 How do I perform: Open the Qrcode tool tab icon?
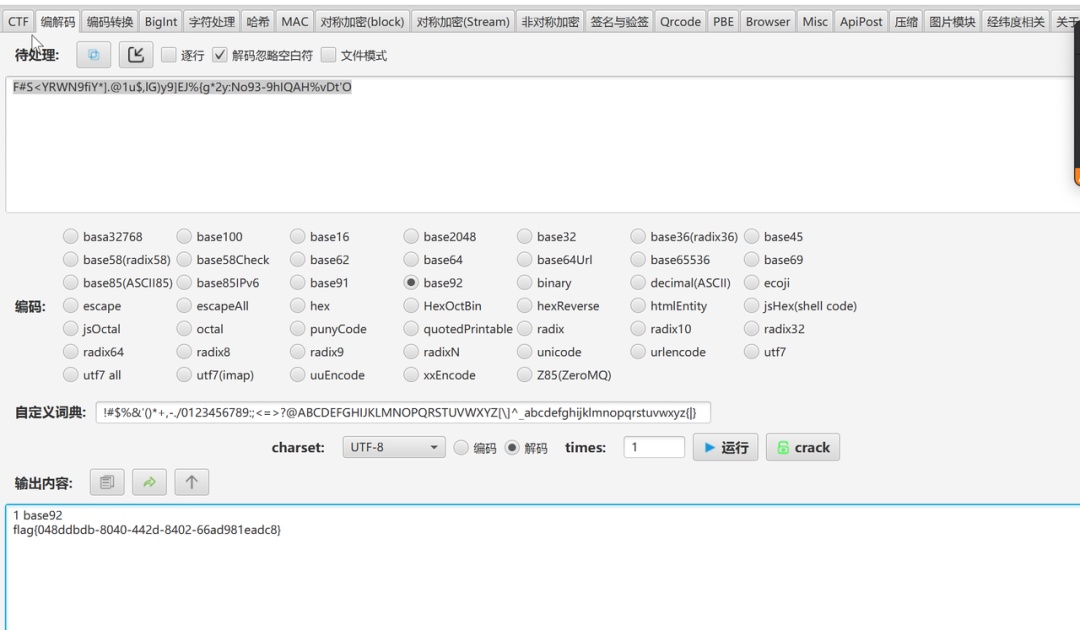(680, 20)
